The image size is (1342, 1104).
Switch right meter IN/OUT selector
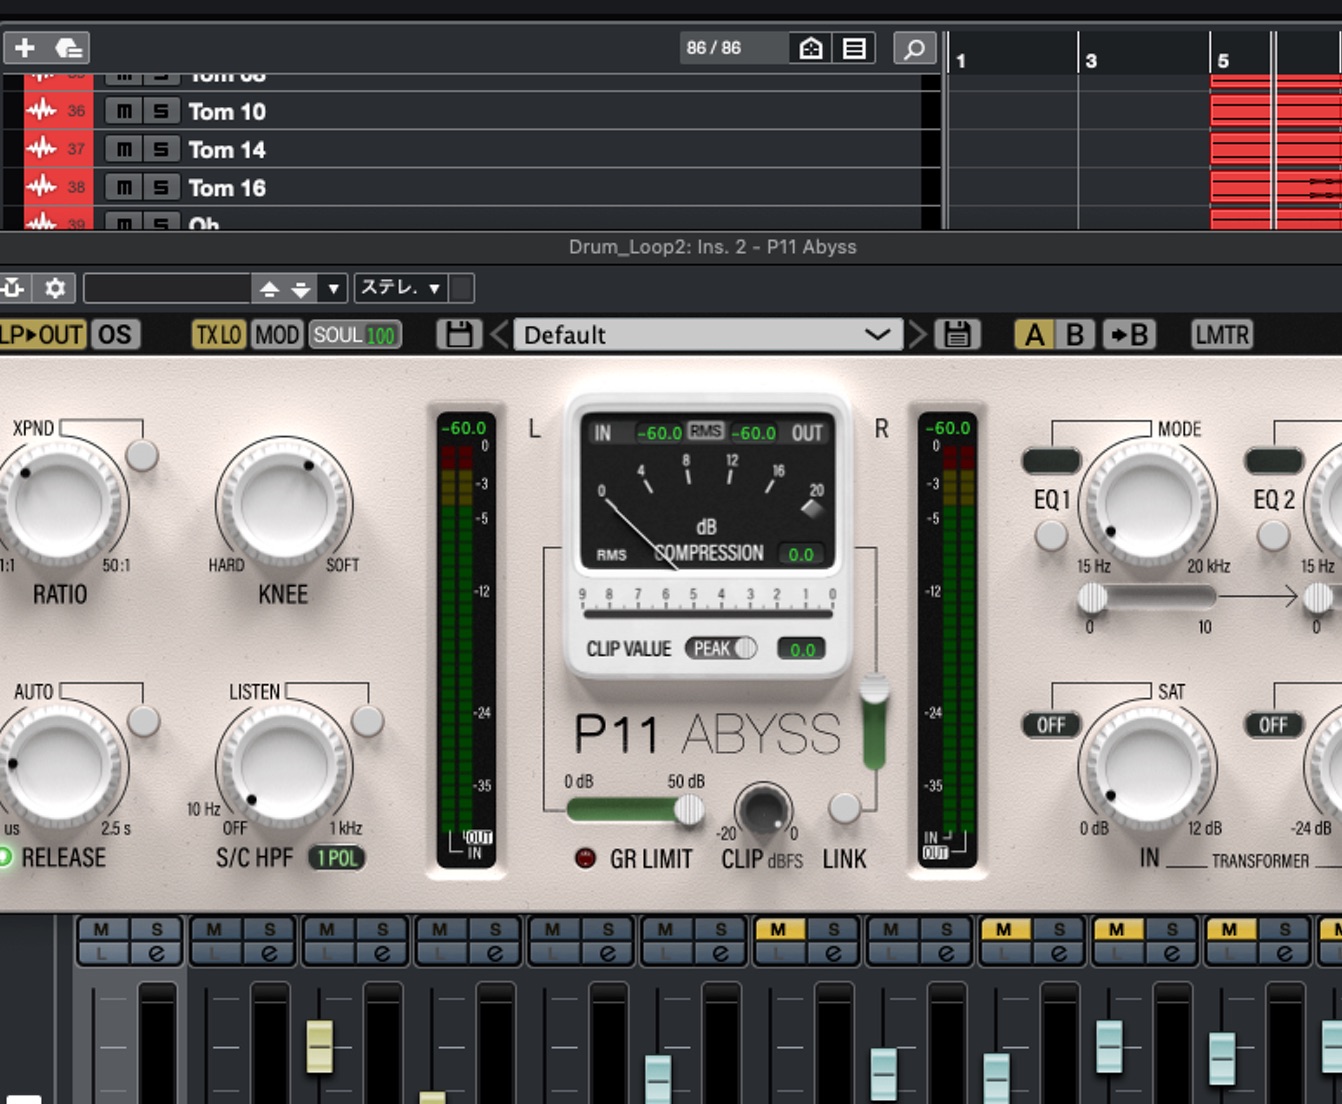click(x=936, y=845)
